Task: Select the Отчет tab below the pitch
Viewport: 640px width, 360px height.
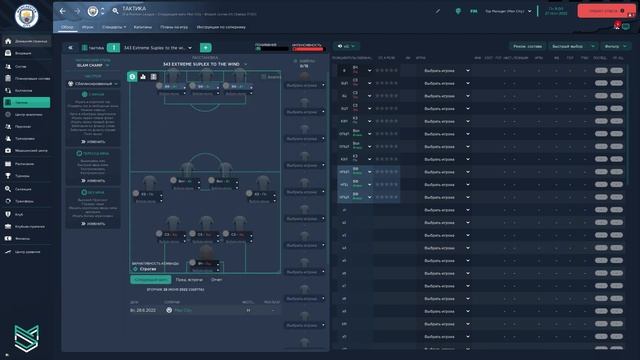Action: (216, 280)
